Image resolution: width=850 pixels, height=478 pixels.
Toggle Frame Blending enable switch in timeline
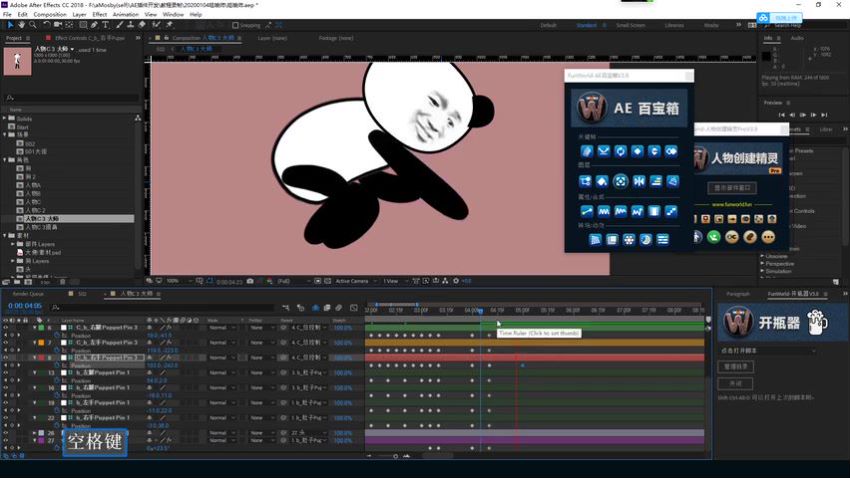coord(327,308)
